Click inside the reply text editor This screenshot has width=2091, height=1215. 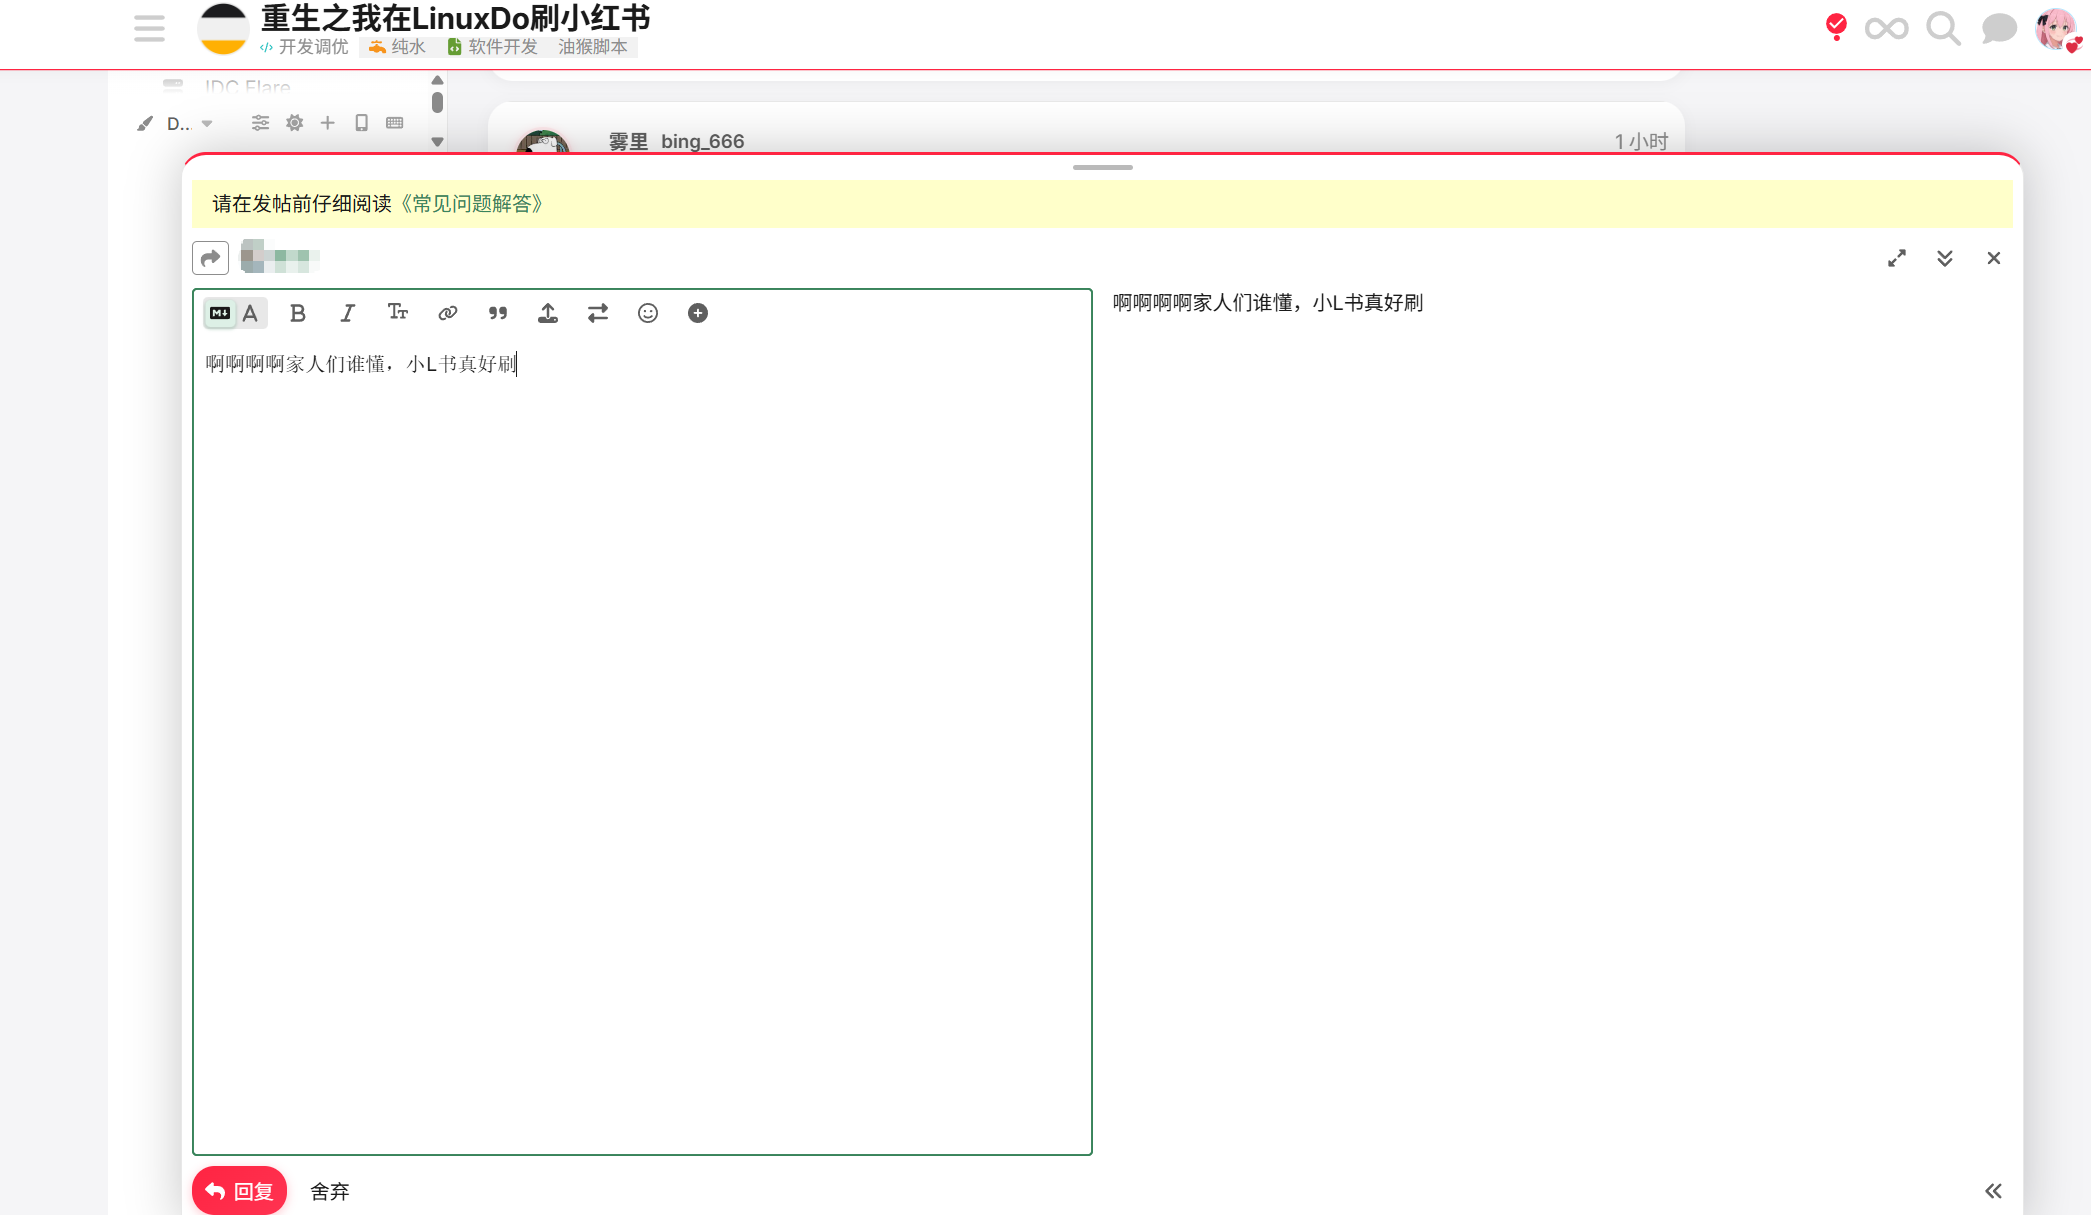[x=642, y=745]
